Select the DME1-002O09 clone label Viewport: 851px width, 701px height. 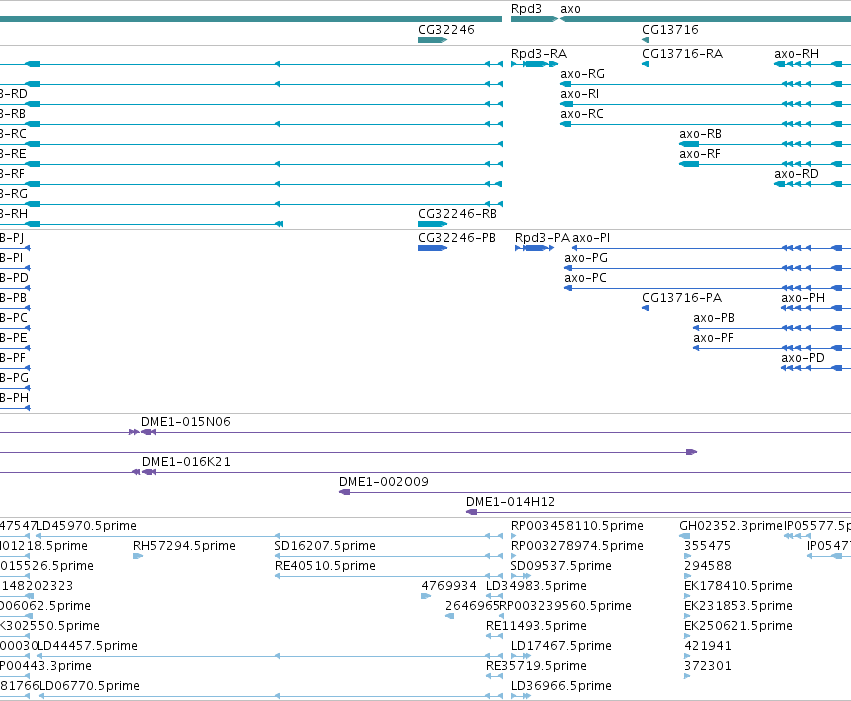[384, 482]
